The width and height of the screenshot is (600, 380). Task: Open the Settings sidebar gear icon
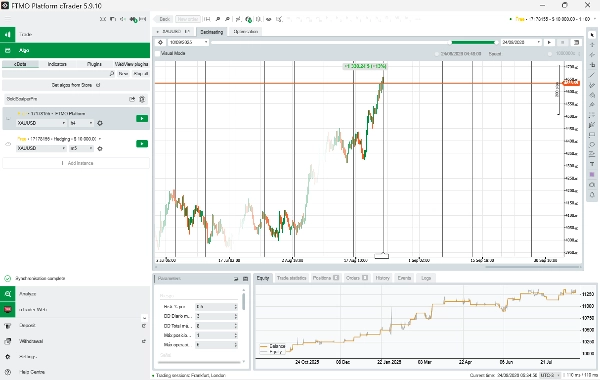coord(7,357)
